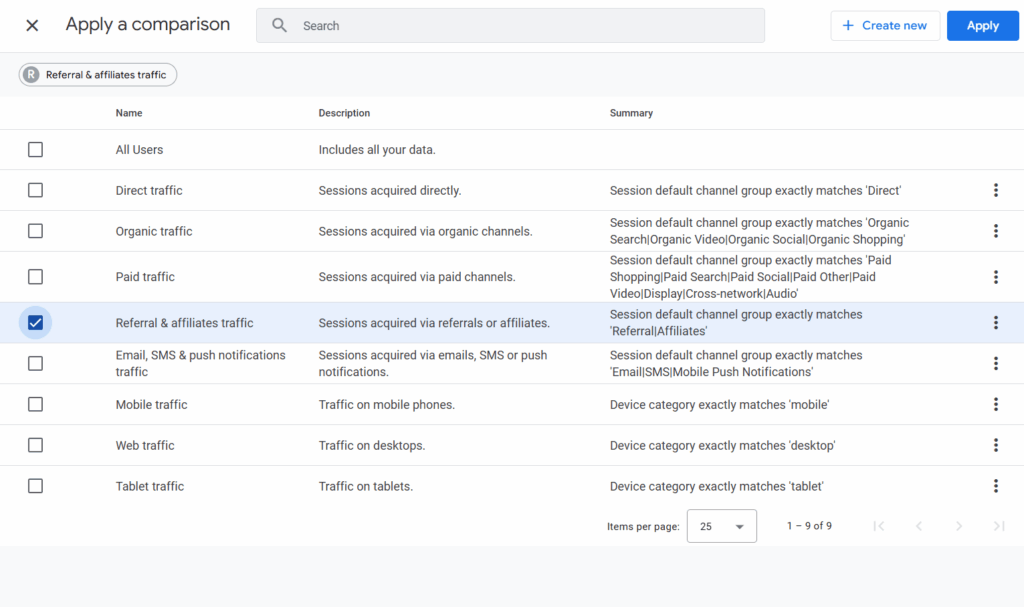Click the 'Tablet traffic' row name
This screenshot has width=1024, height=607.
point(150,486)
